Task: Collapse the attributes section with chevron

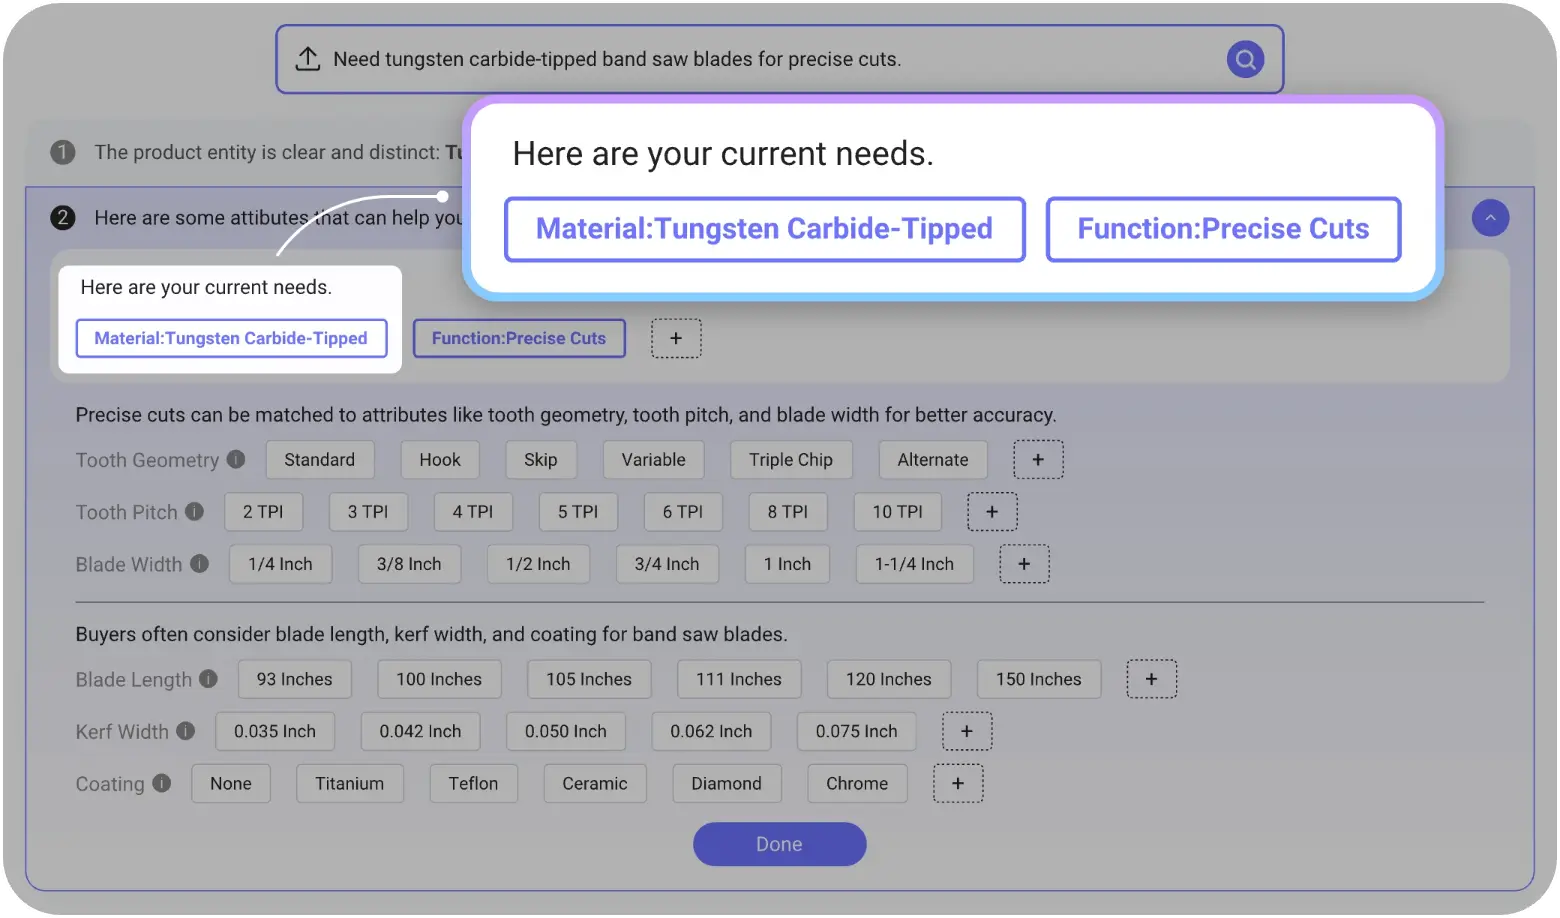Action: point(1490,218)
